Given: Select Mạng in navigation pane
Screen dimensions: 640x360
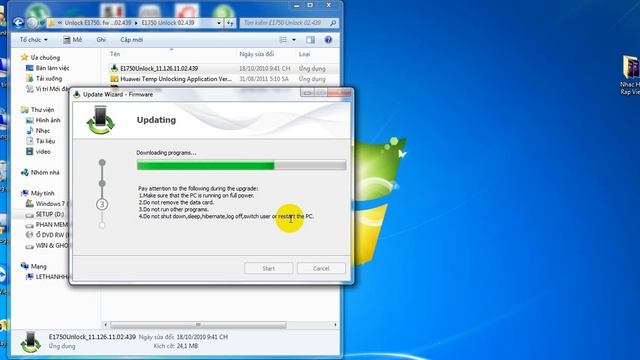Looking at the screenshot, I should (x=34, y=266).
